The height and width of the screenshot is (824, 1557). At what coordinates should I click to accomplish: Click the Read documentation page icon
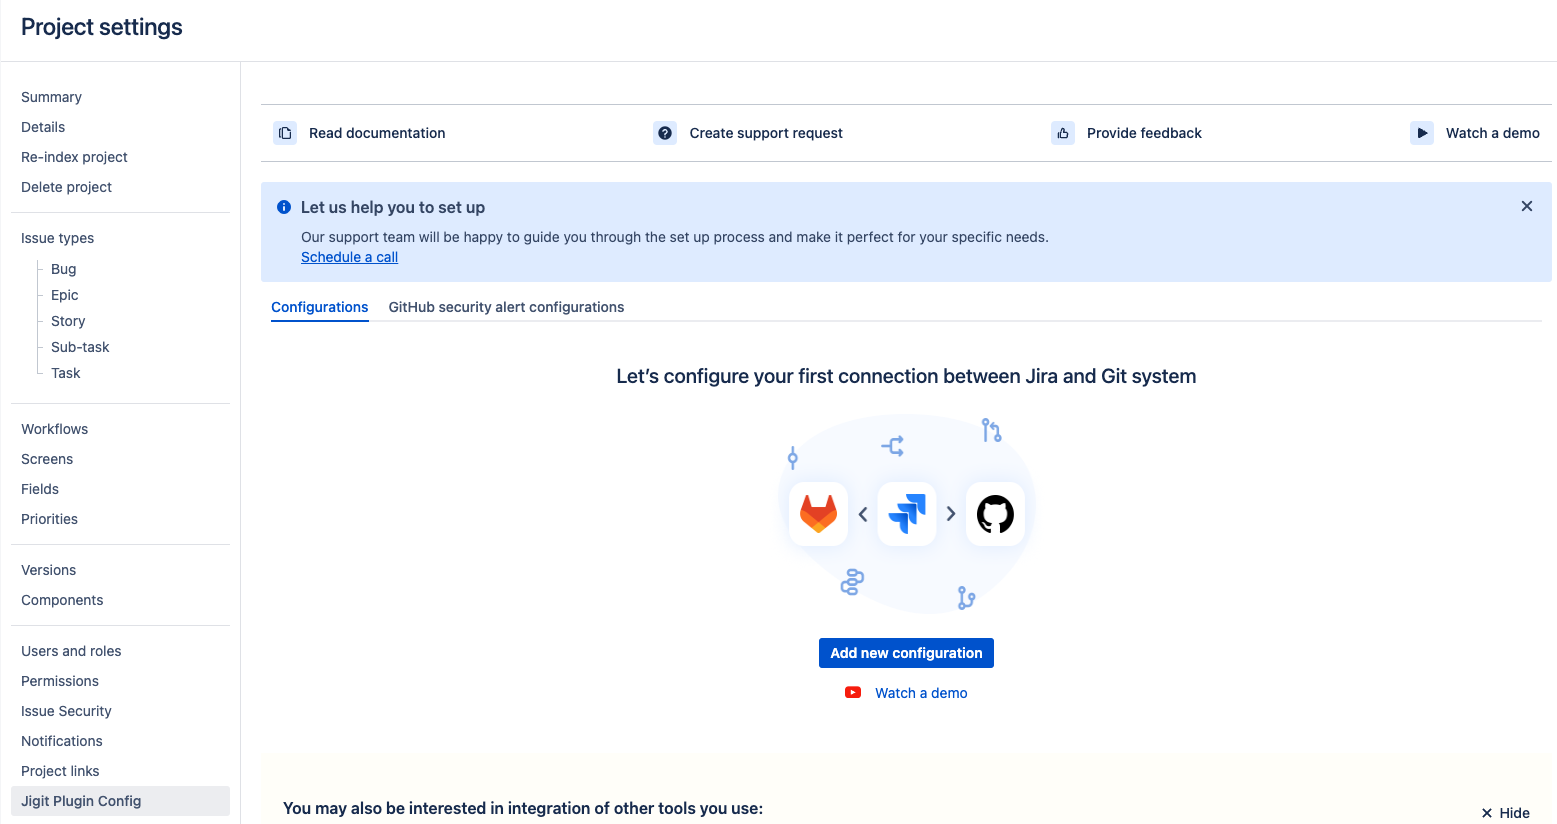tap(285, 133)
